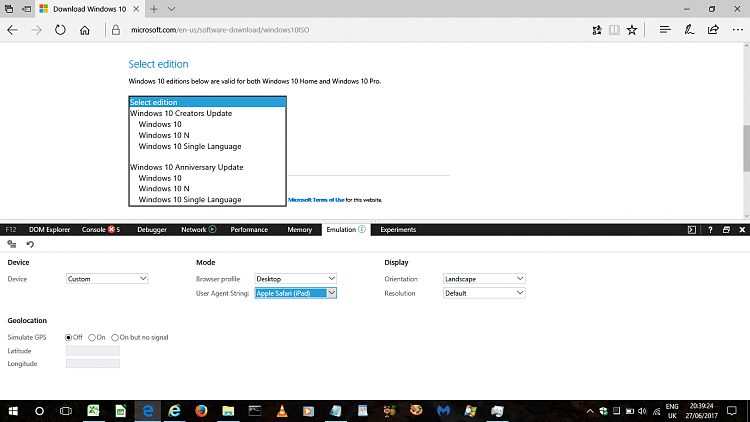Image resolution: width=750 pixels, height=422 pixels.
Task: Click the address bar URL
Action: tap(220, 30)
